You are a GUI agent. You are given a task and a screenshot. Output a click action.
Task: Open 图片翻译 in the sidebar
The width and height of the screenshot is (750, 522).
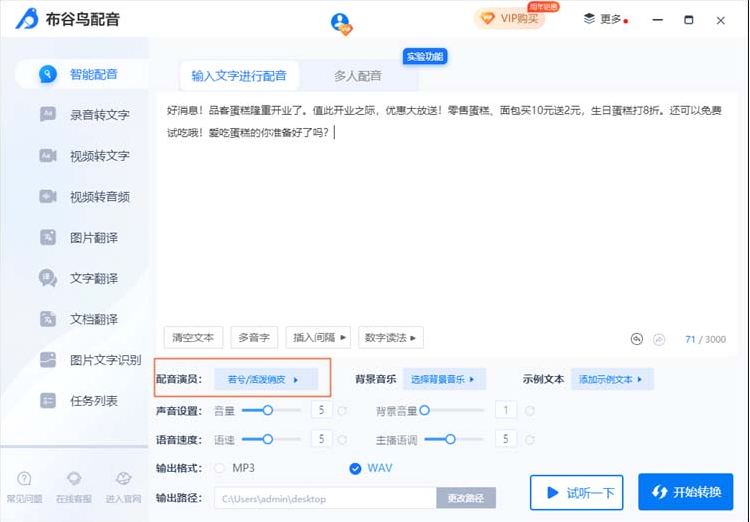[x=79, y=237]
